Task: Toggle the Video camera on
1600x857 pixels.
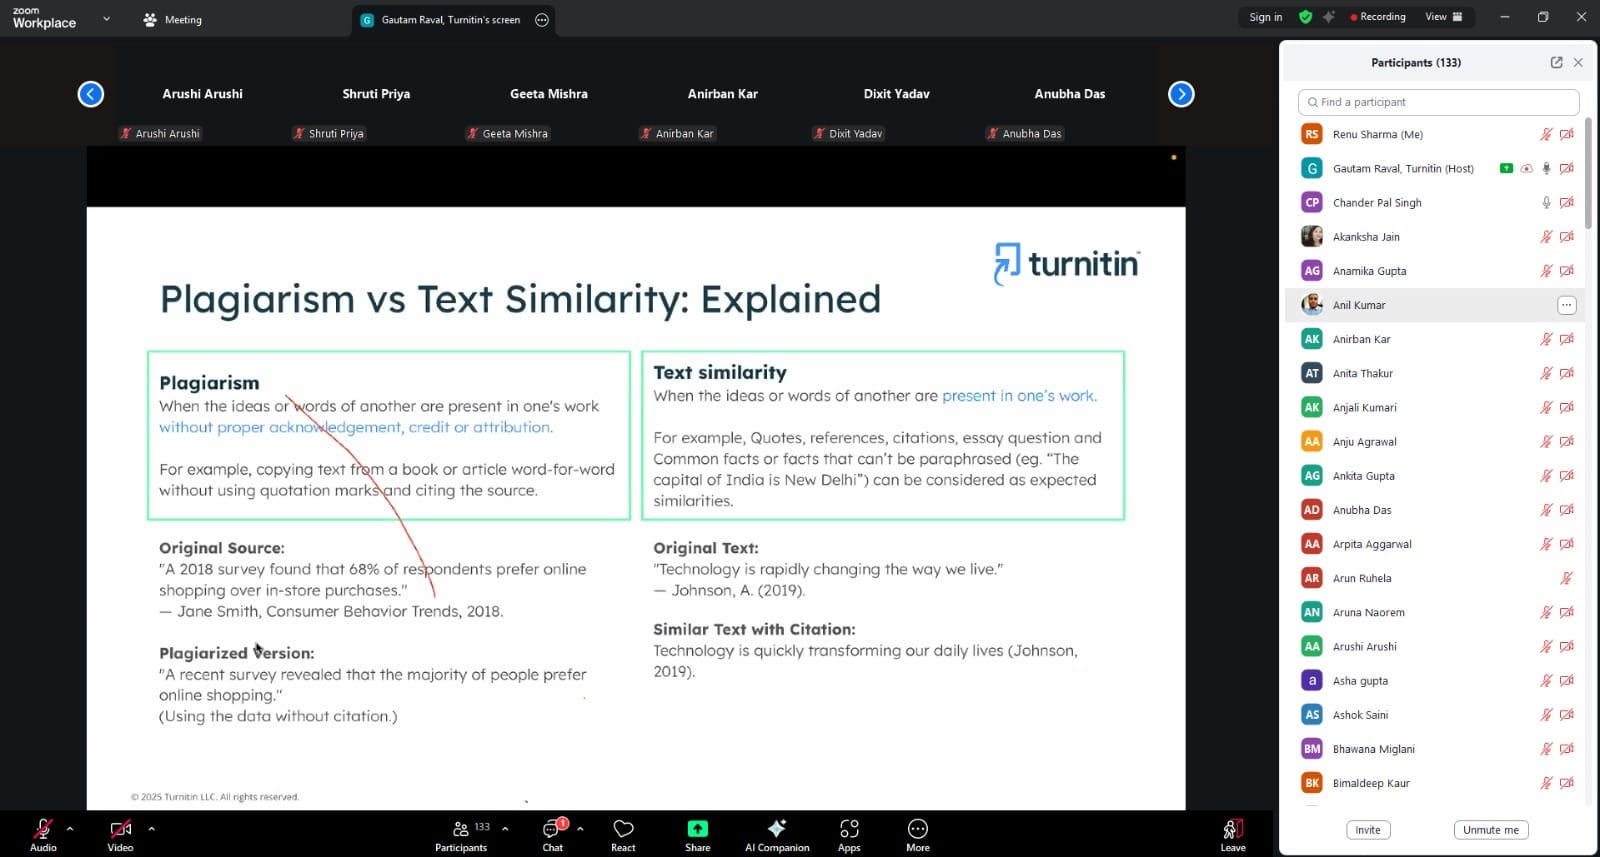Action: pos(120,829)
